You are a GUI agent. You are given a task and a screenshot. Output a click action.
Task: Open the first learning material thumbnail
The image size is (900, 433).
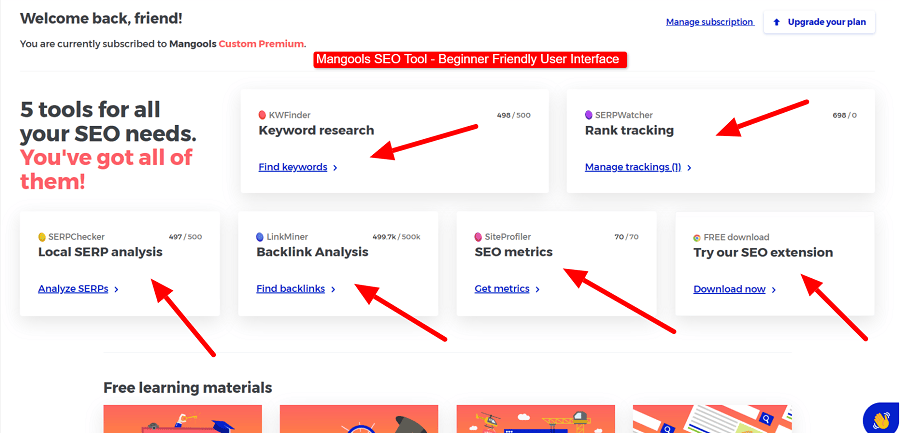click(182, 419)
